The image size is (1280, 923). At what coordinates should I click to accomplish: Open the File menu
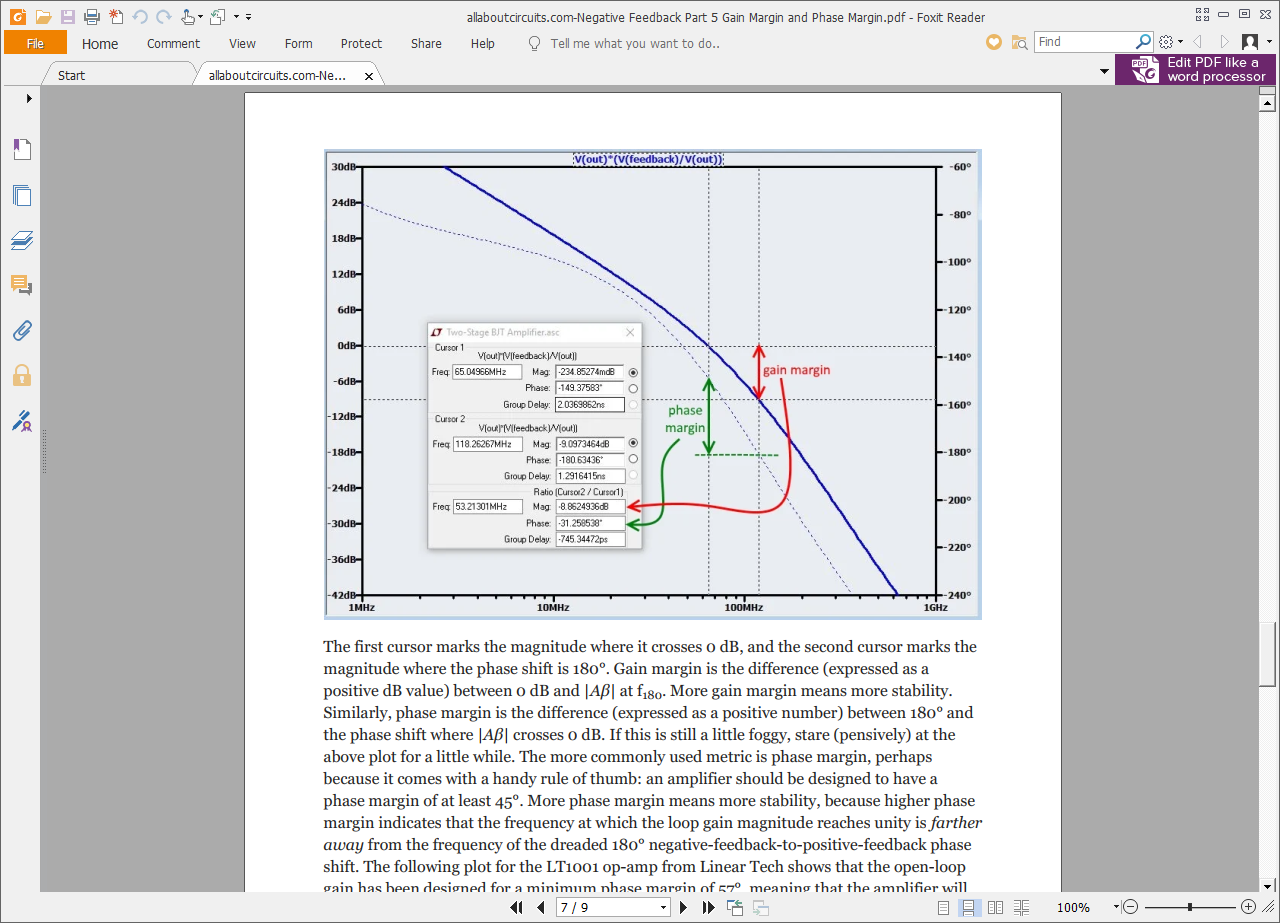coord(35,43)
